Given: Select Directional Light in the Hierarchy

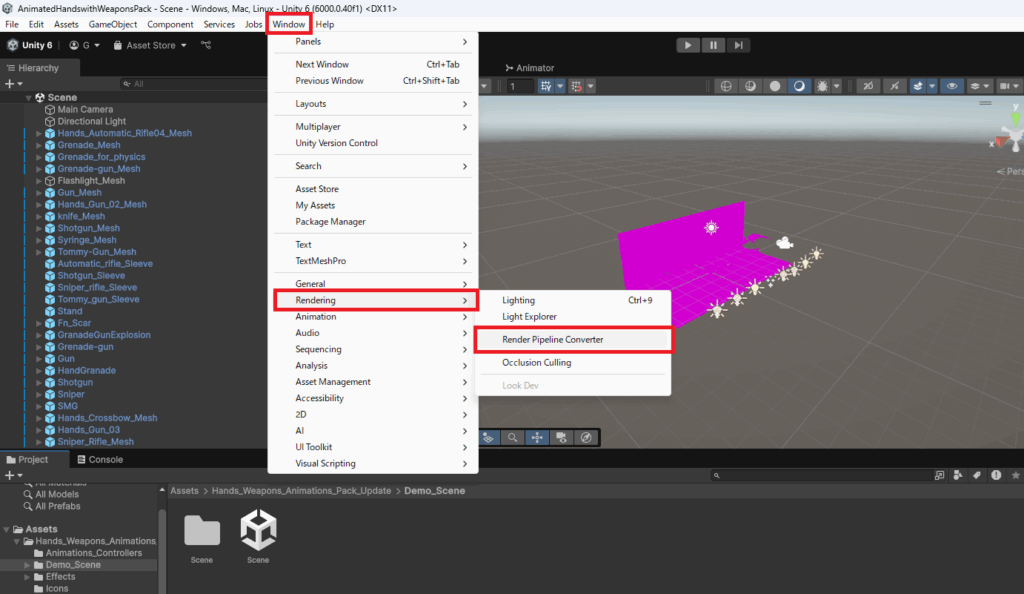Looking at the screenshot, I should 91,121.
